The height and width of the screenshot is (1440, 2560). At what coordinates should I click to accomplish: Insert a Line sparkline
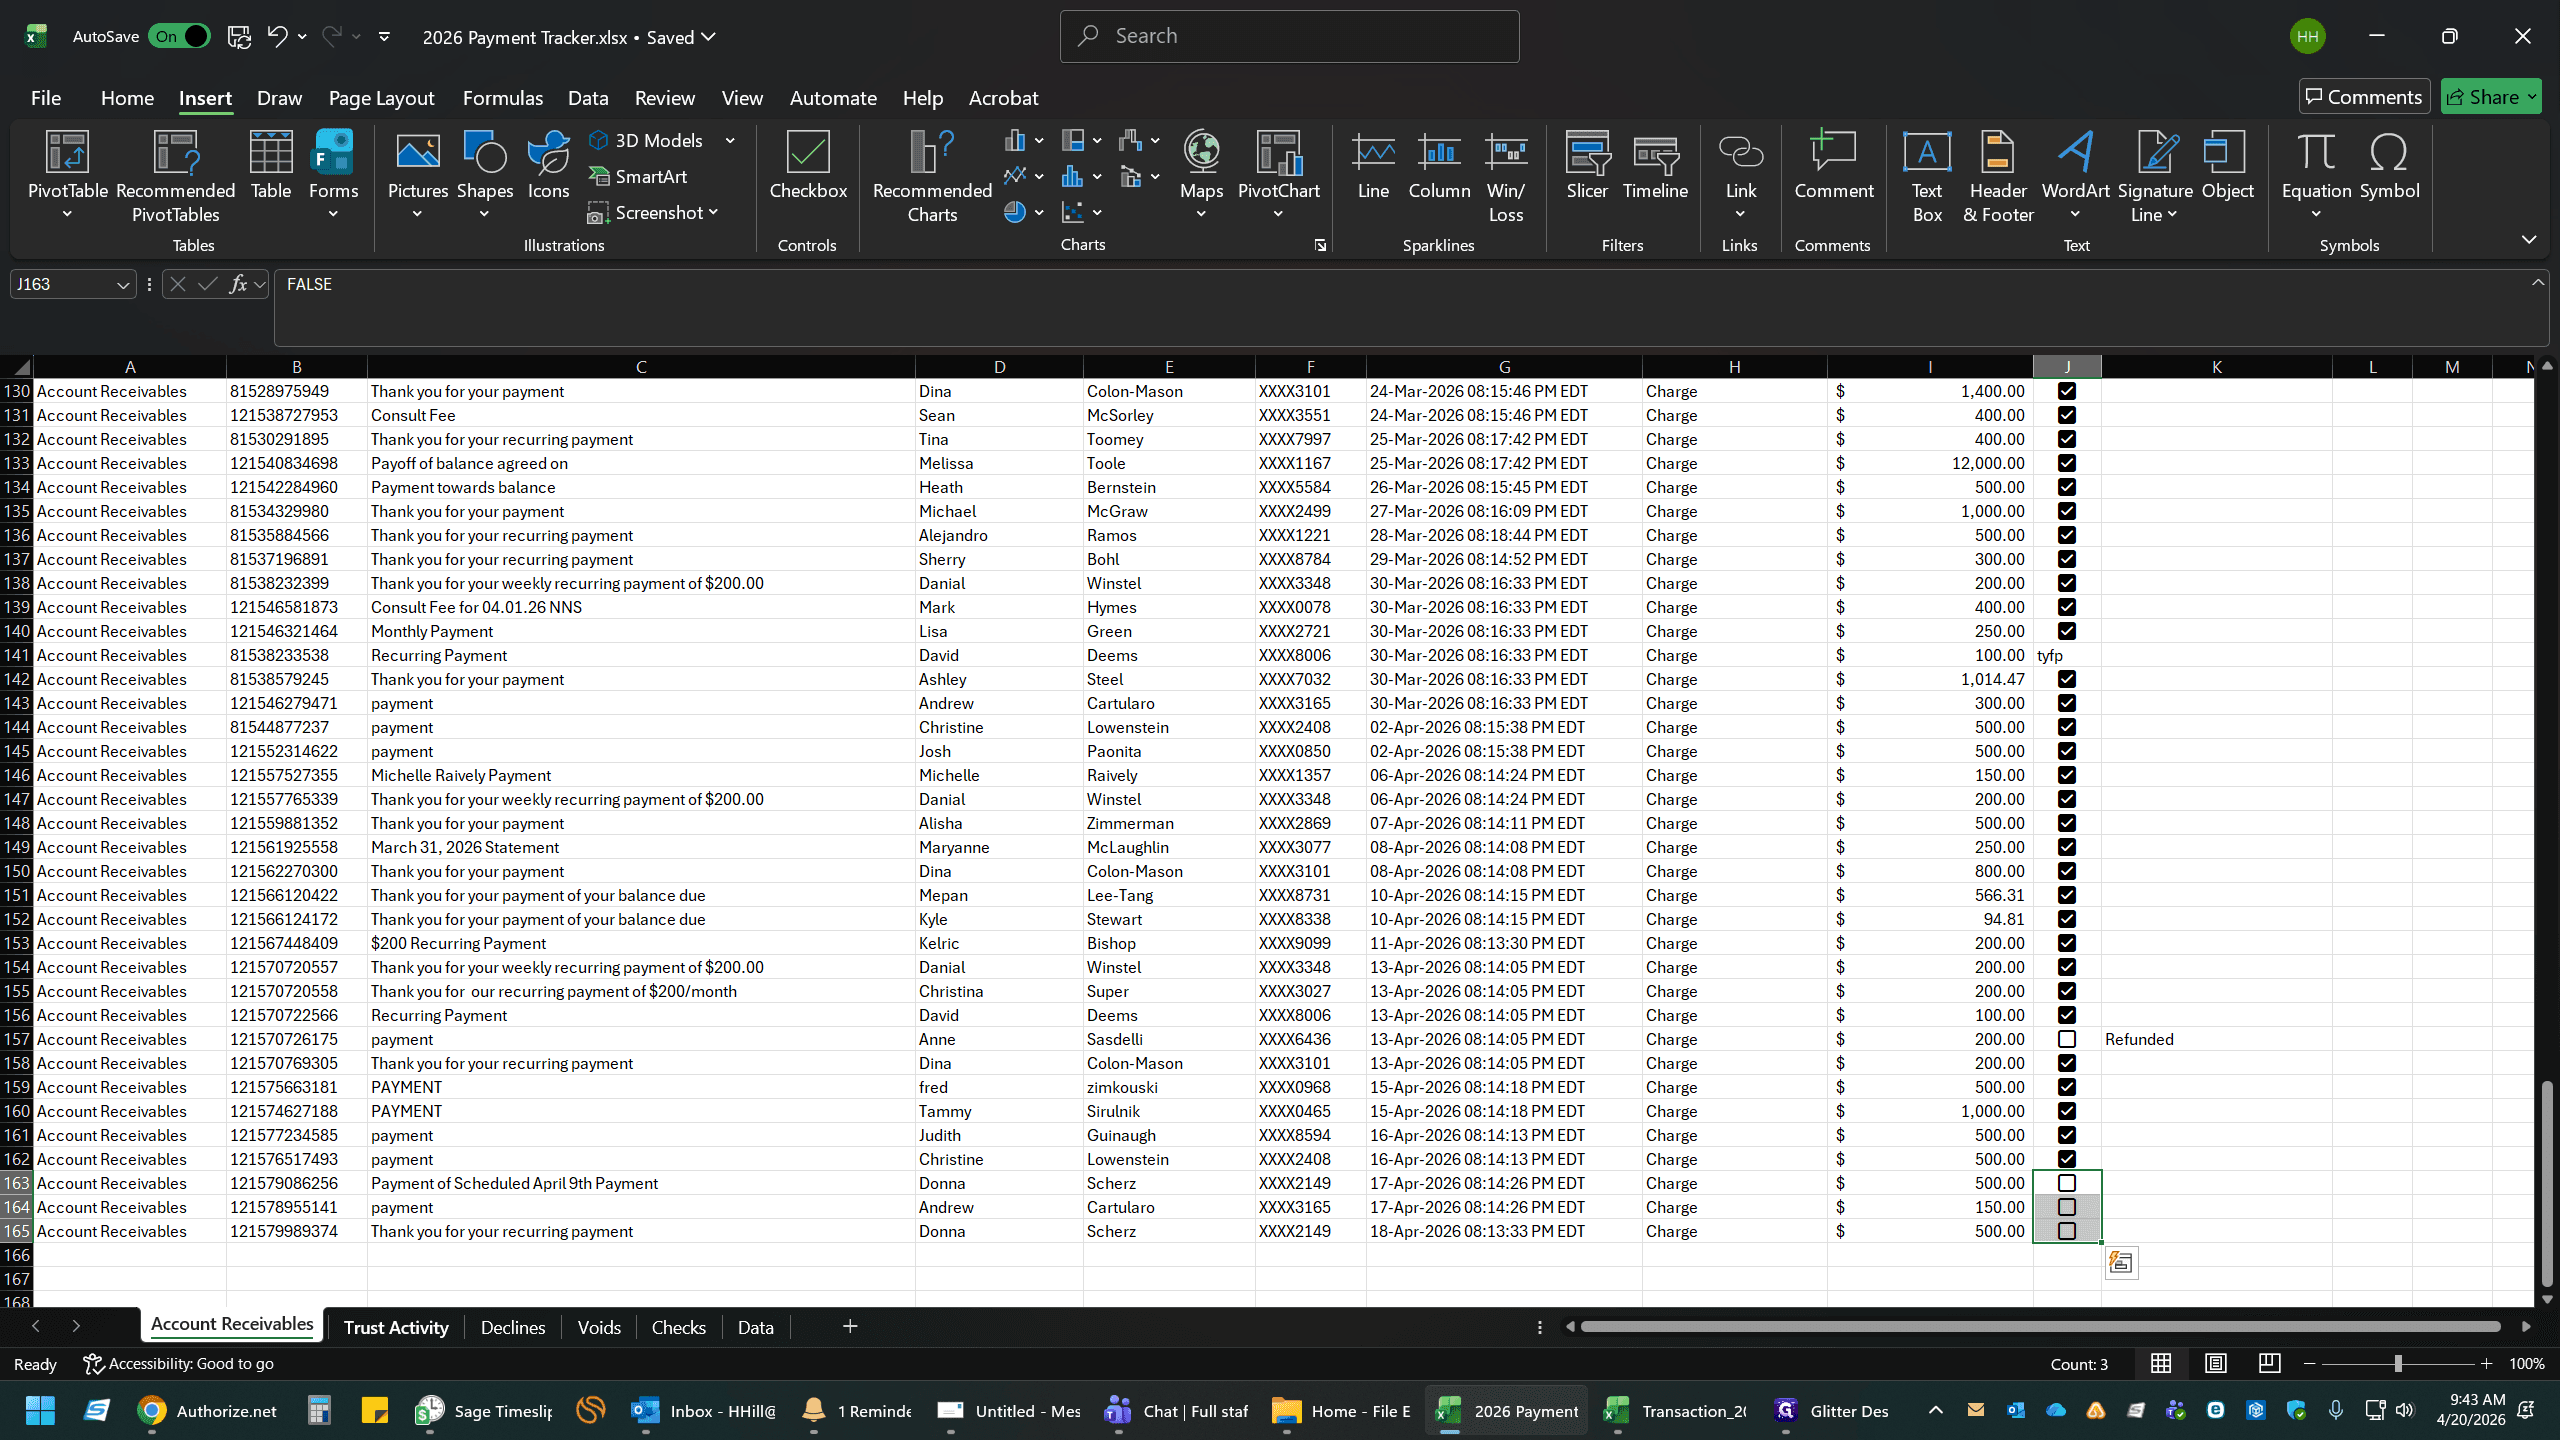pyautogui.click(x=1373, y=165)
